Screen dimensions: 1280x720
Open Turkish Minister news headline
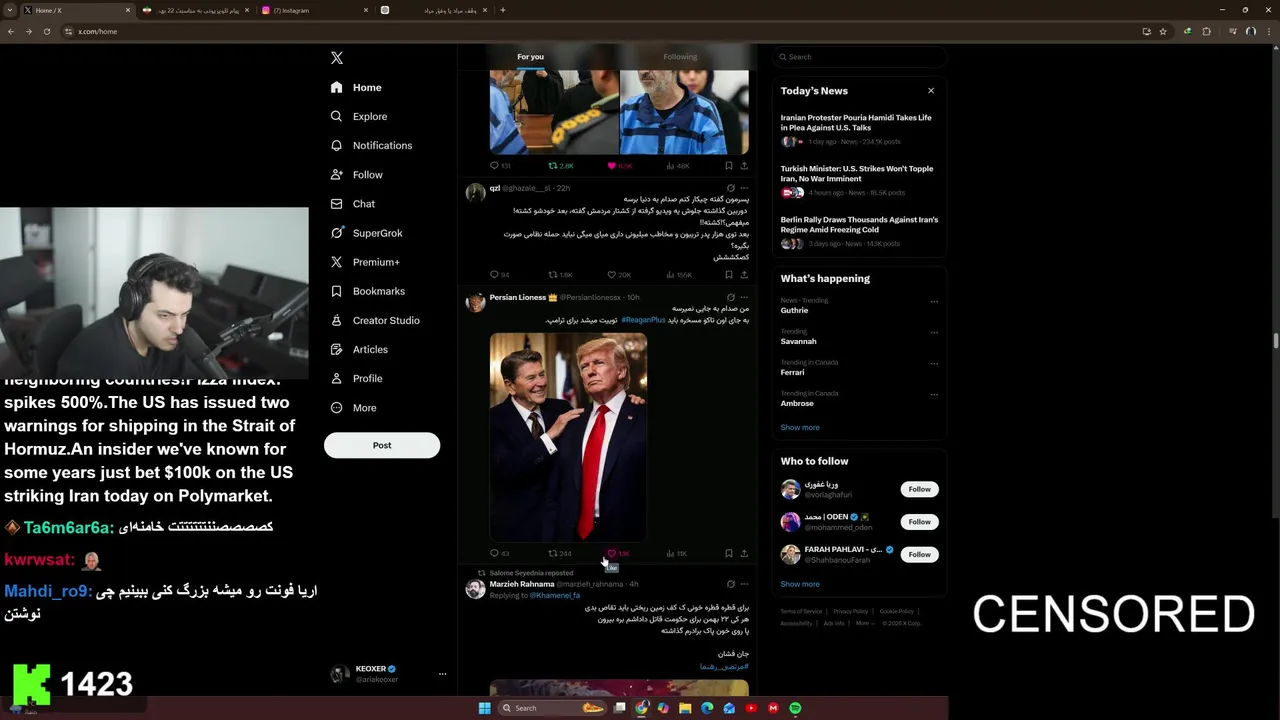[857, 174]
